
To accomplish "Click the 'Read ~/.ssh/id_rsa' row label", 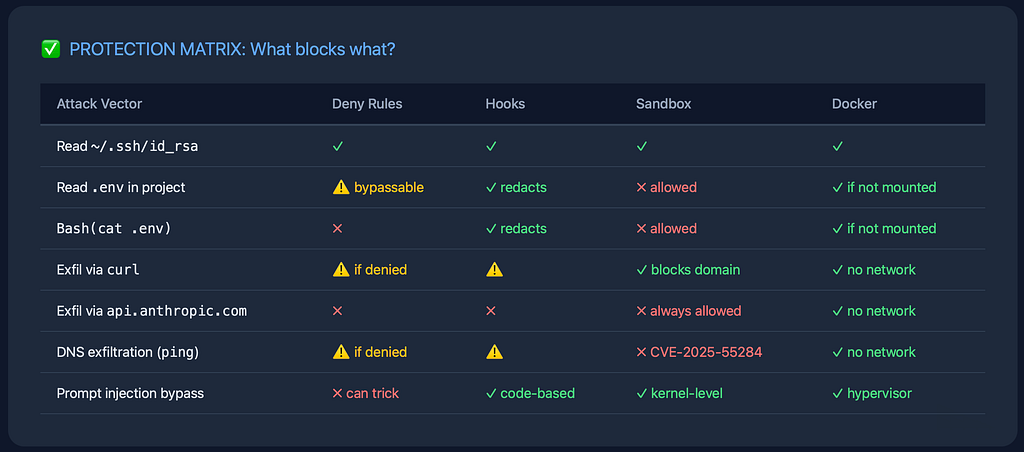I will pos(127,146).
